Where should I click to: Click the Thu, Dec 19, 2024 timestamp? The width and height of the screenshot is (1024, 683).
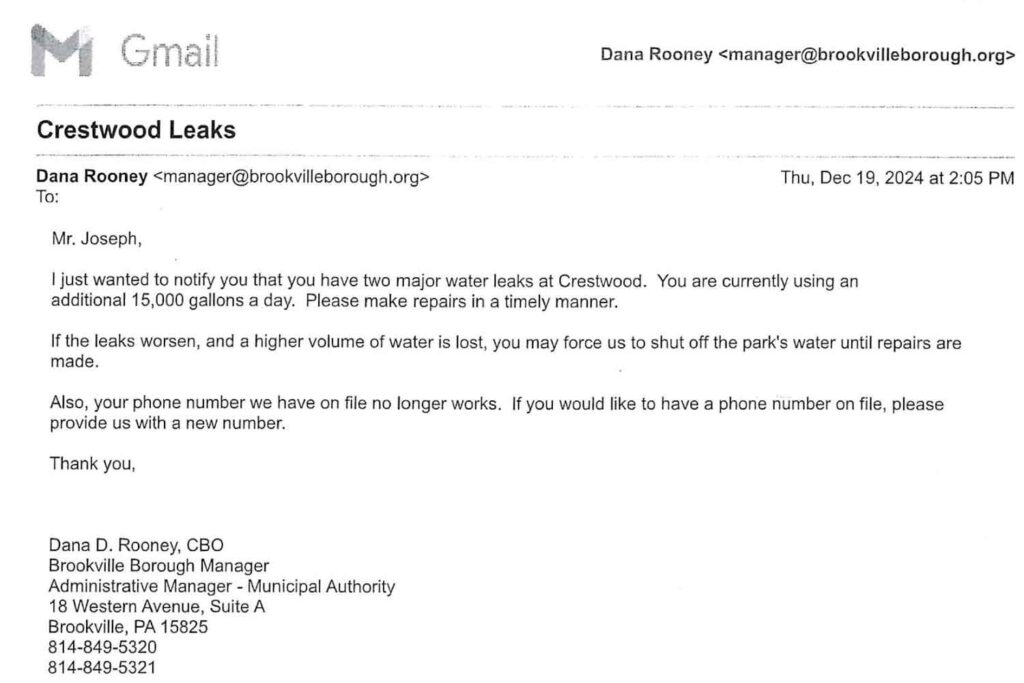(897, 178)
